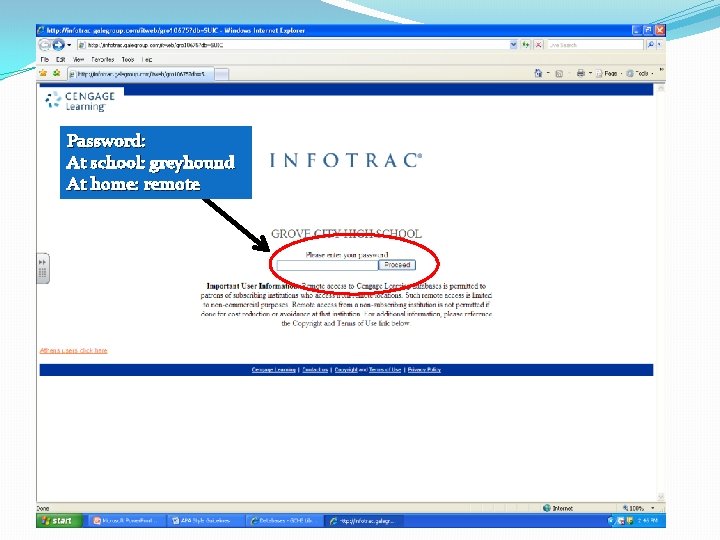Expand the Home button dropdown arrow
The width and height of the screenshot is (720, 540).
click(548, 73)
